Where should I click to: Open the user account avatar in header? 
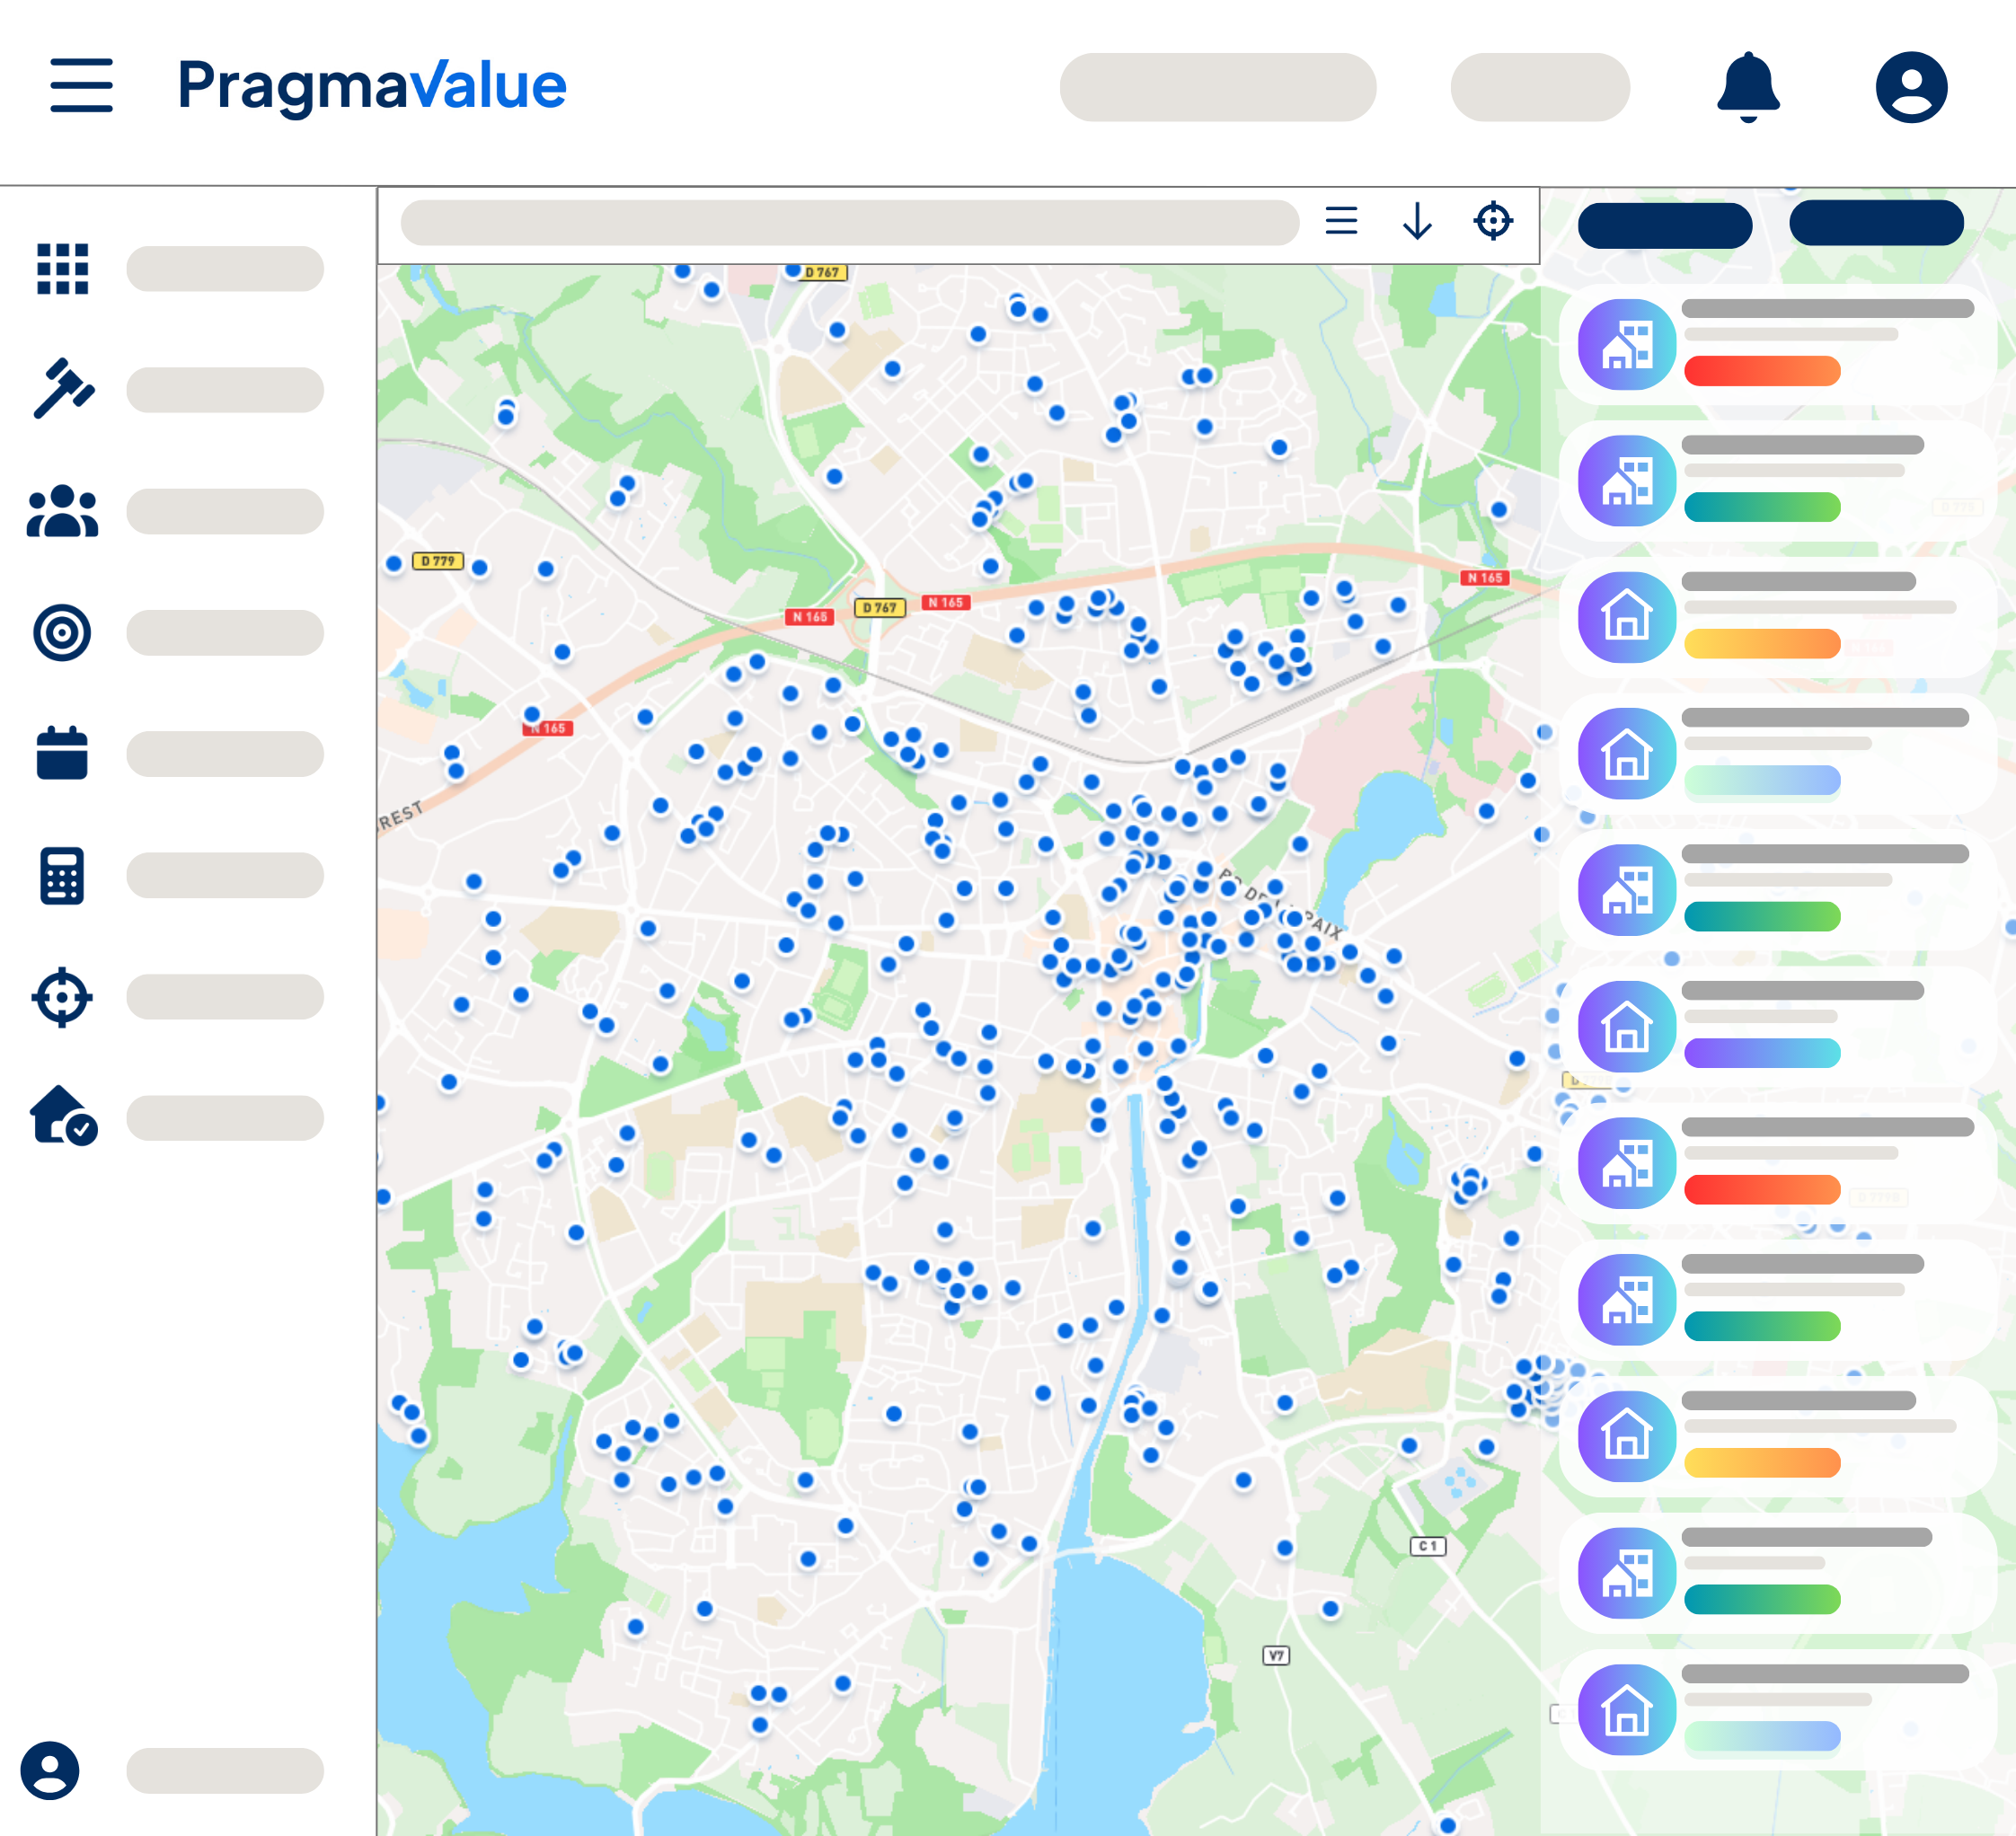[1910, 87]
